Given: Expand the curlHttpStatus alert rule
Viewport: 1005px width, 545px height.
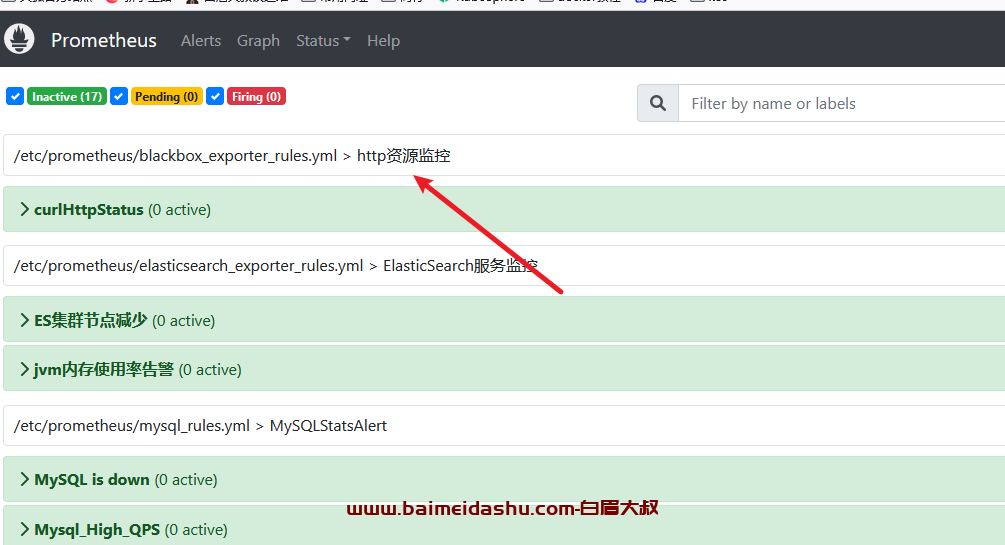Looking at the screenshot, I should [504, 210].
